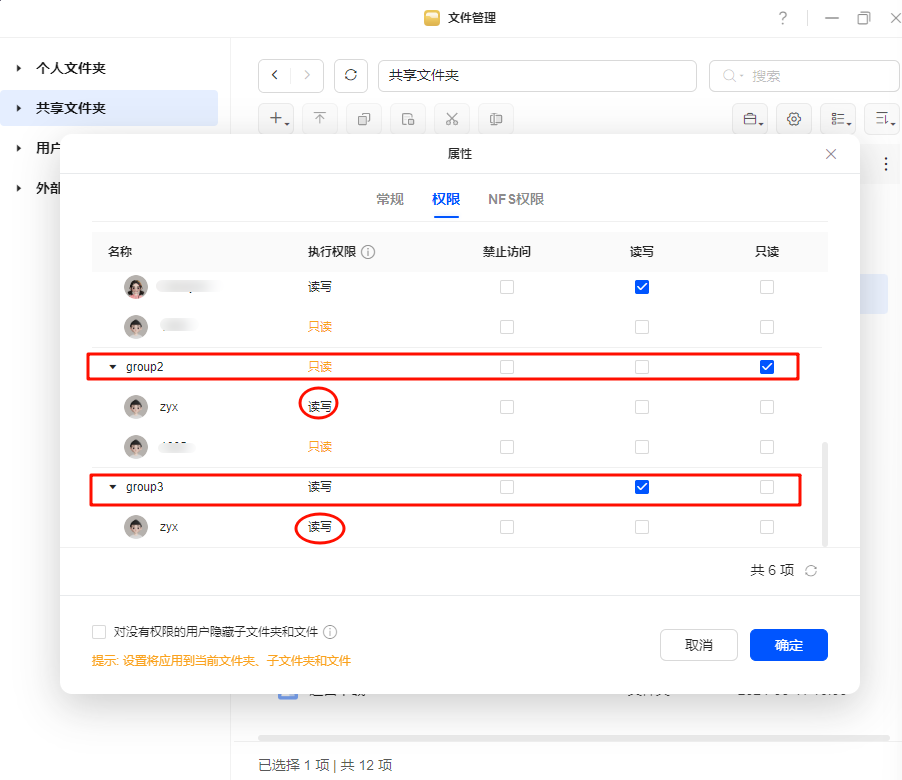Click the scissors cut icon
This screenshot has height=780, width=902.
[x=452, y=119]
